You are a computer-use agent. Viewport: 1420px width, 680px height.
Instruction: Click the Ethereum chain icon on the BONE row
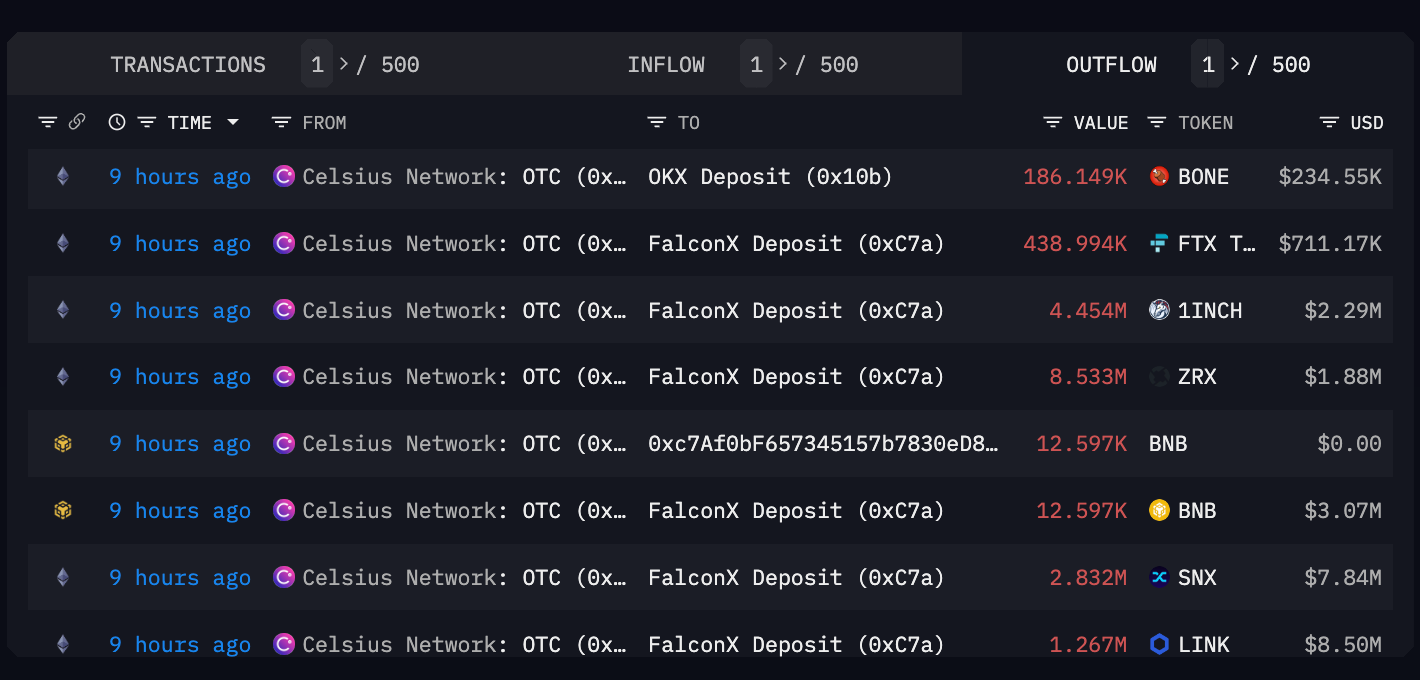[x=62, y=177]
